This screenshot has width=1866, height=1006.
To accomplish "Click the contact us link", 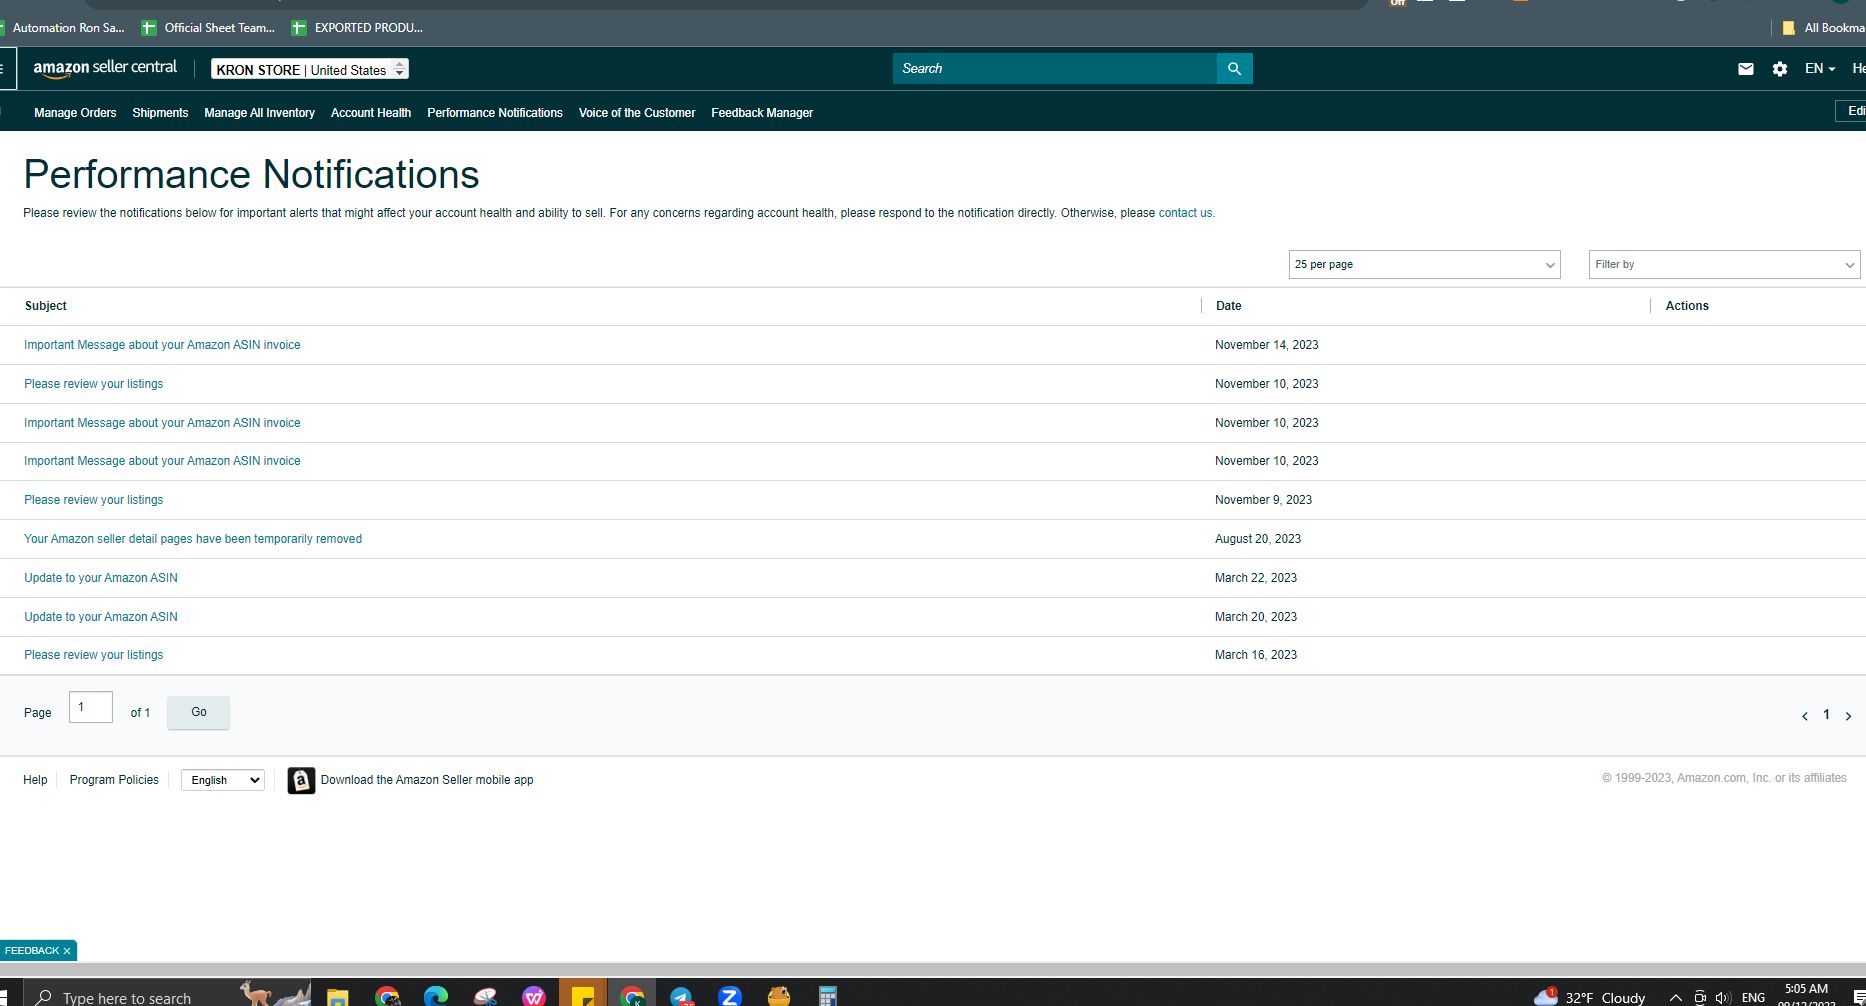I will pos(1185,213).
